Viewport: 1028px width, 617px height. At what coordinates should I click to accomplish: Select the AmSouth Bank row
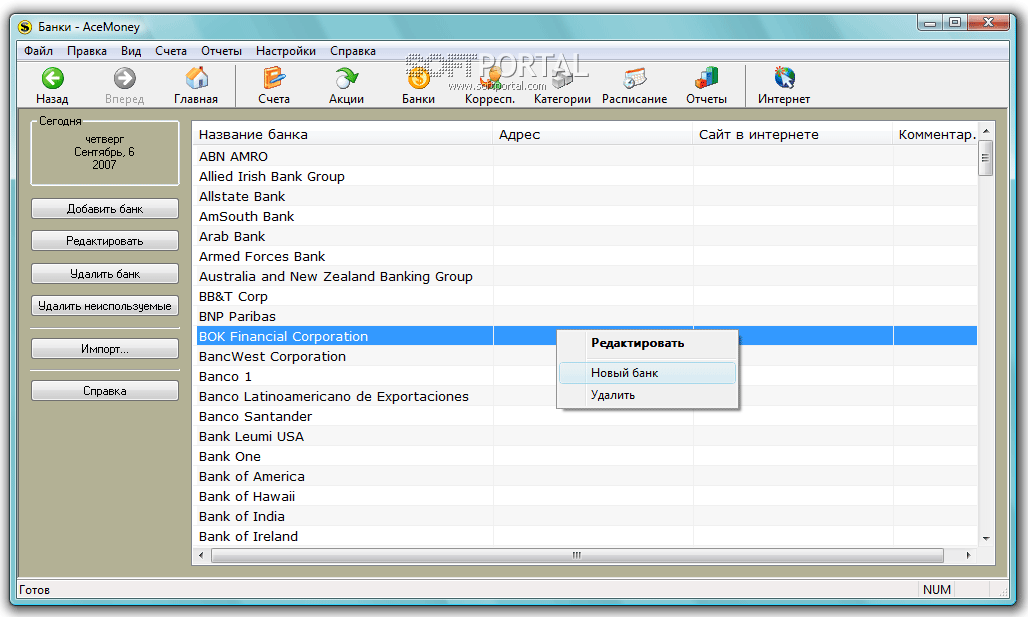(x=587, y=216)
